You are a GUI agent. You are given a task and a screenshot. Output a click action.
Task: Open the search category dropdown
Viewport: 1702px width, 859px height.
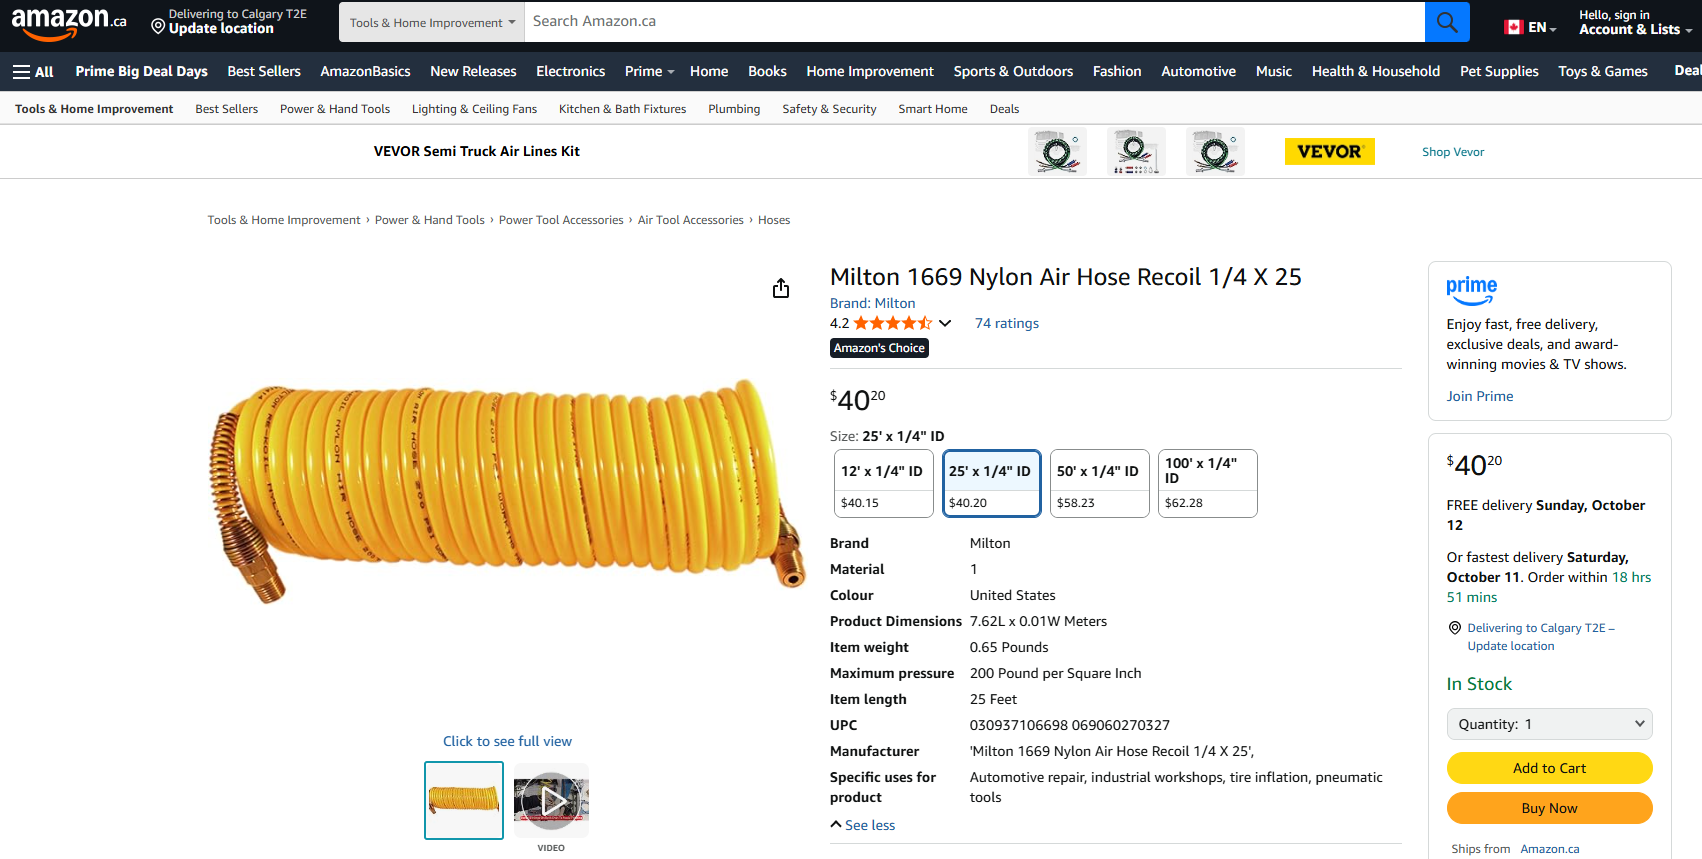(432, 22)
